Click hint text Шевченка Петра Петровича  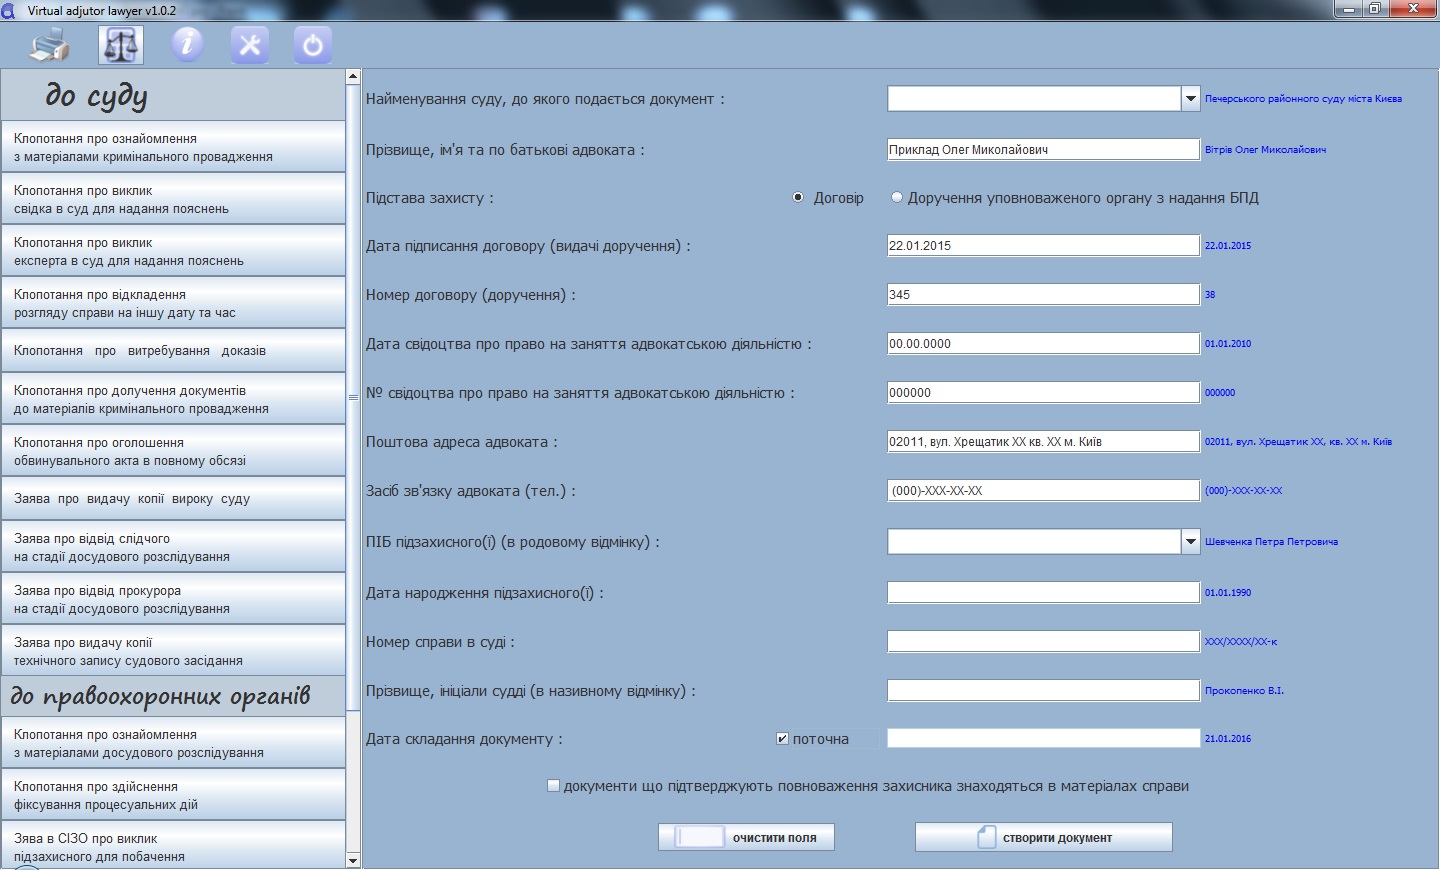coord(1271,542)
